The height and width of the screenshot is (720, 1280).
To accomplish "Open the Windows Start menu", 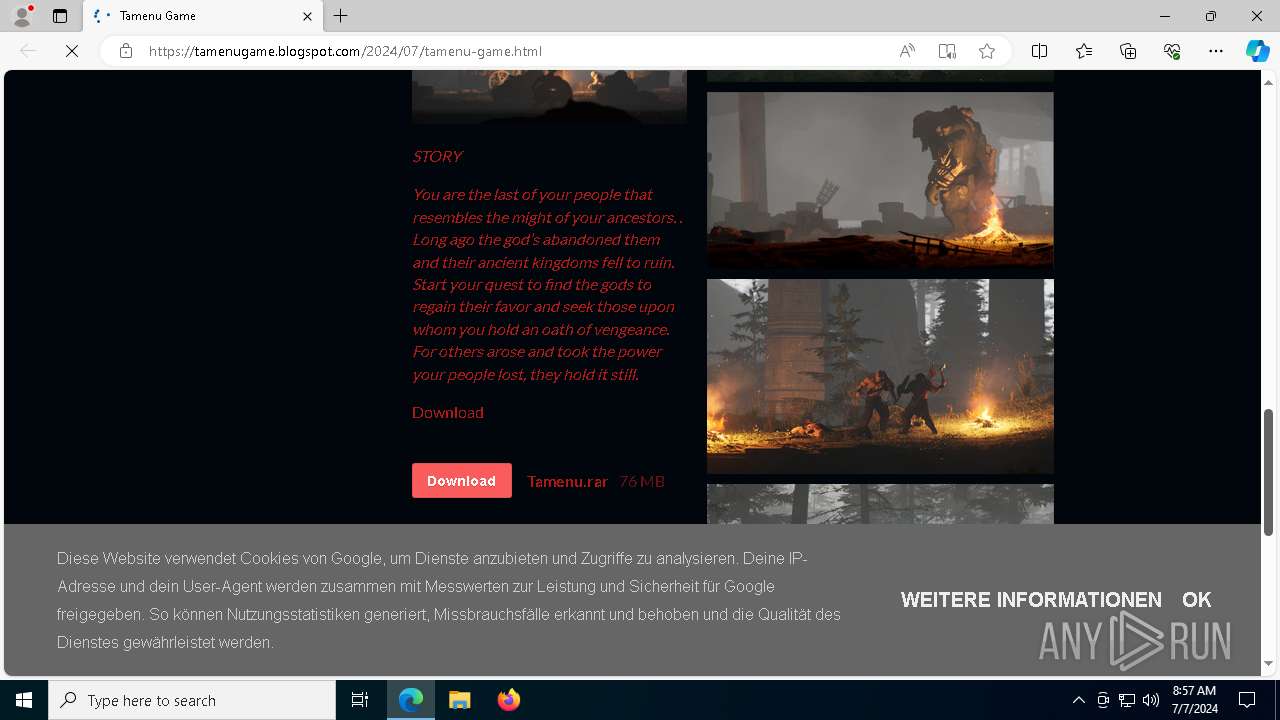I will 24,700.
